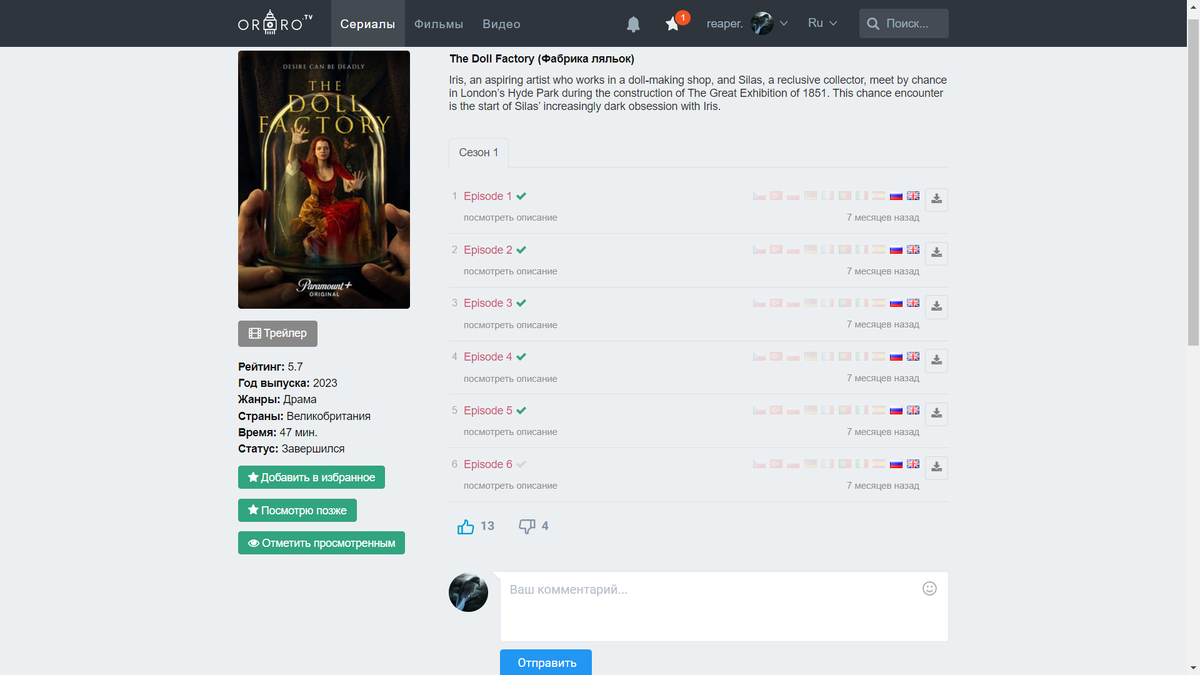Toggle watched checkmark for Episode 5

click(x=521, y=410)
